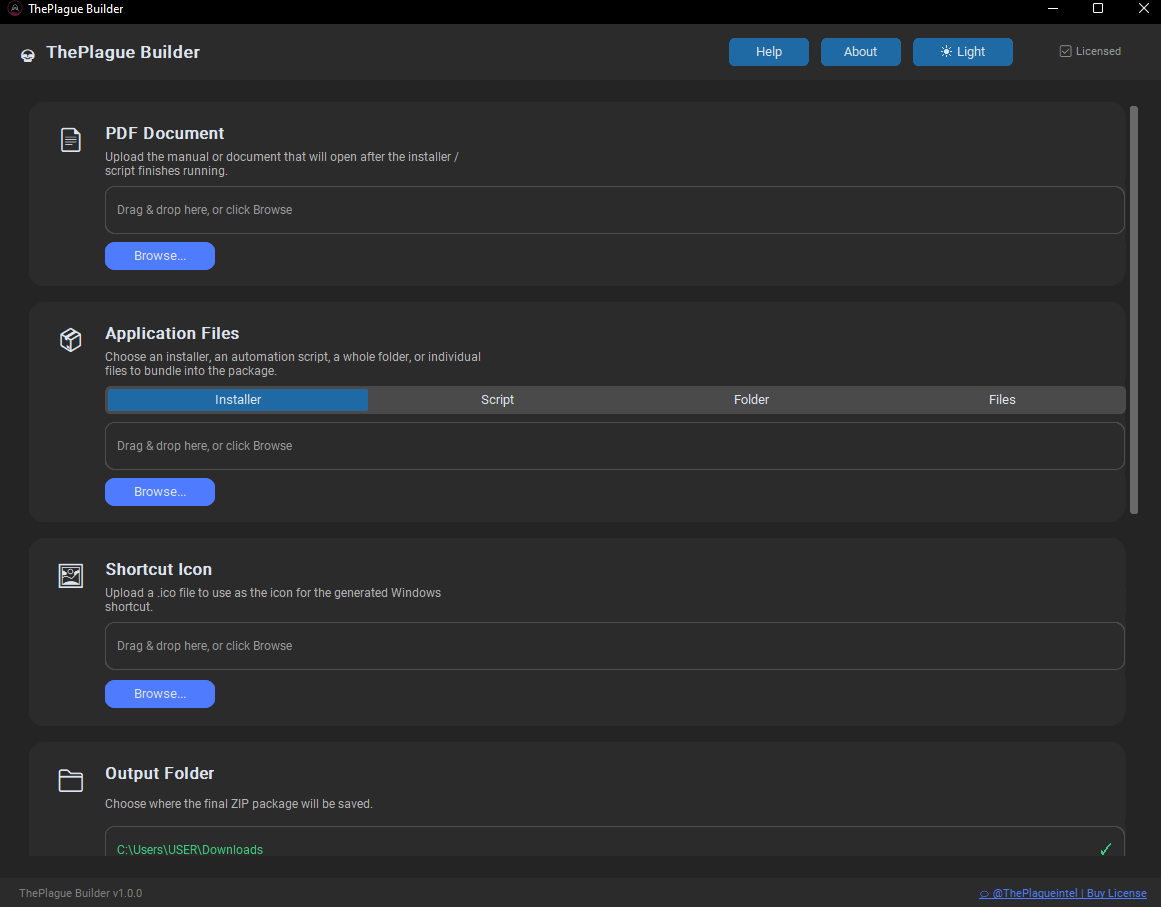Open the @ThePlagueintel | Buy License link
This screenshot has height=907, width=1161.
coord(1063,893)
